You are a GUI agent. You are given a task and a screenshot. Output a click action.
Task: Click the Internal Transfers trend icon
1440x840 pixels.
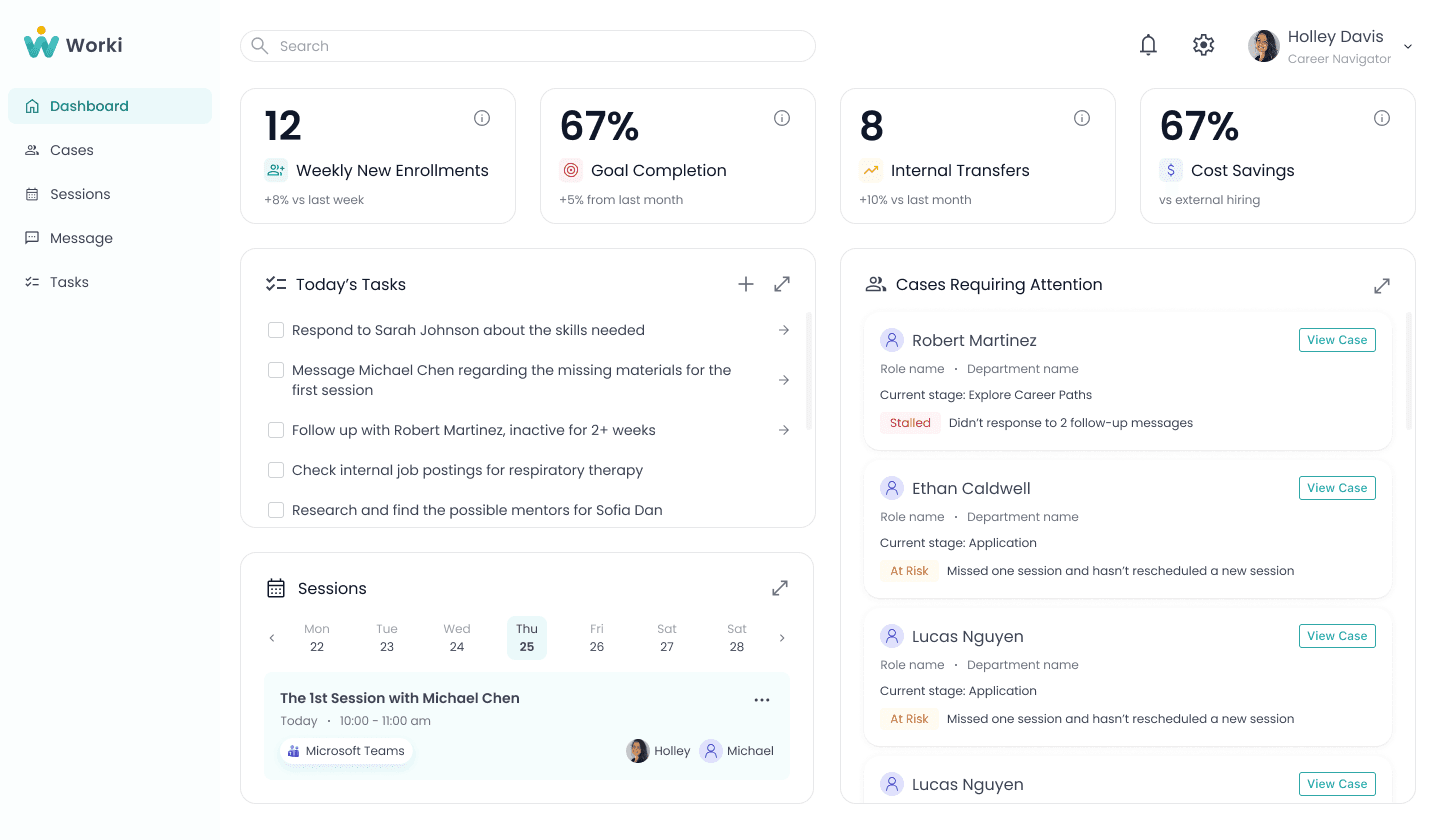pos(870,170)
